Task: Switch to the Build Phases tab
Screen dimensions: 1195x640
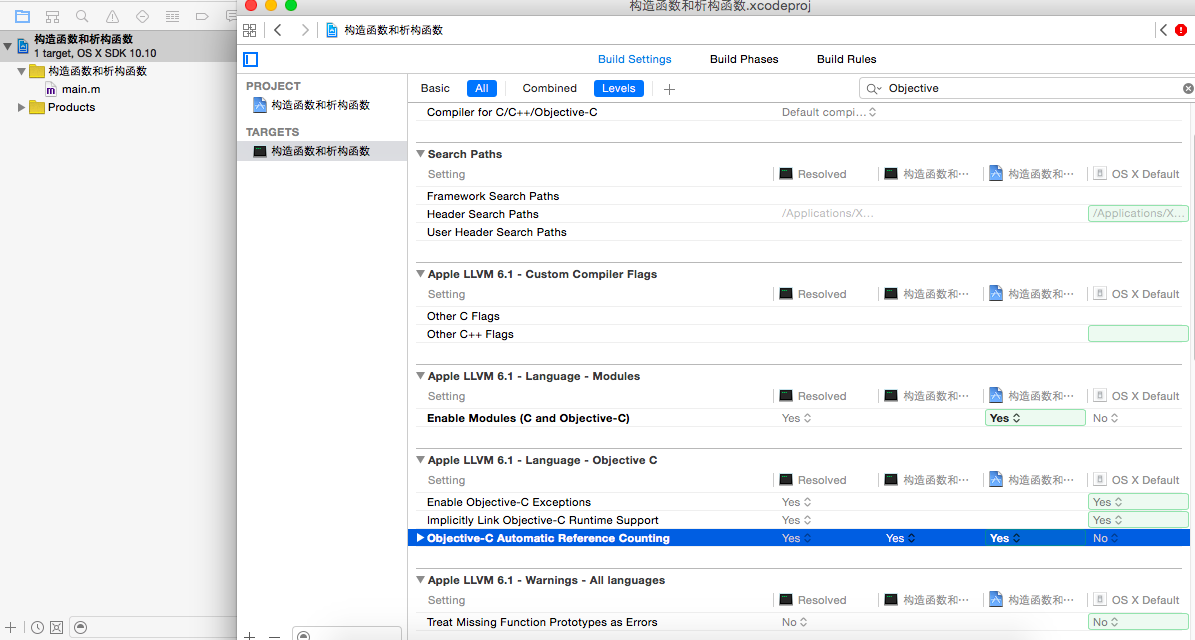Action: (x=744, y=59)
